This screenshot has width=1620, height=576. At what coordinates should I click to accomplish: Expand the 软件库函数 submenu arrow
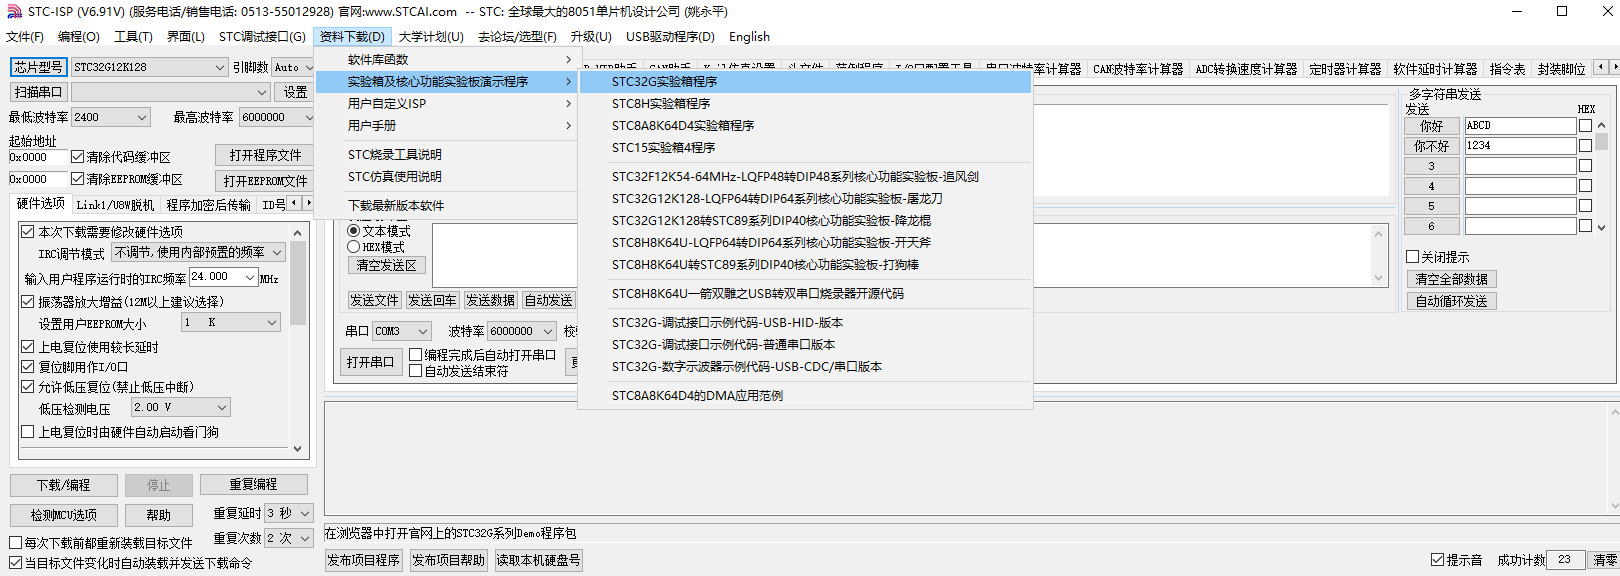pos(568,60)
